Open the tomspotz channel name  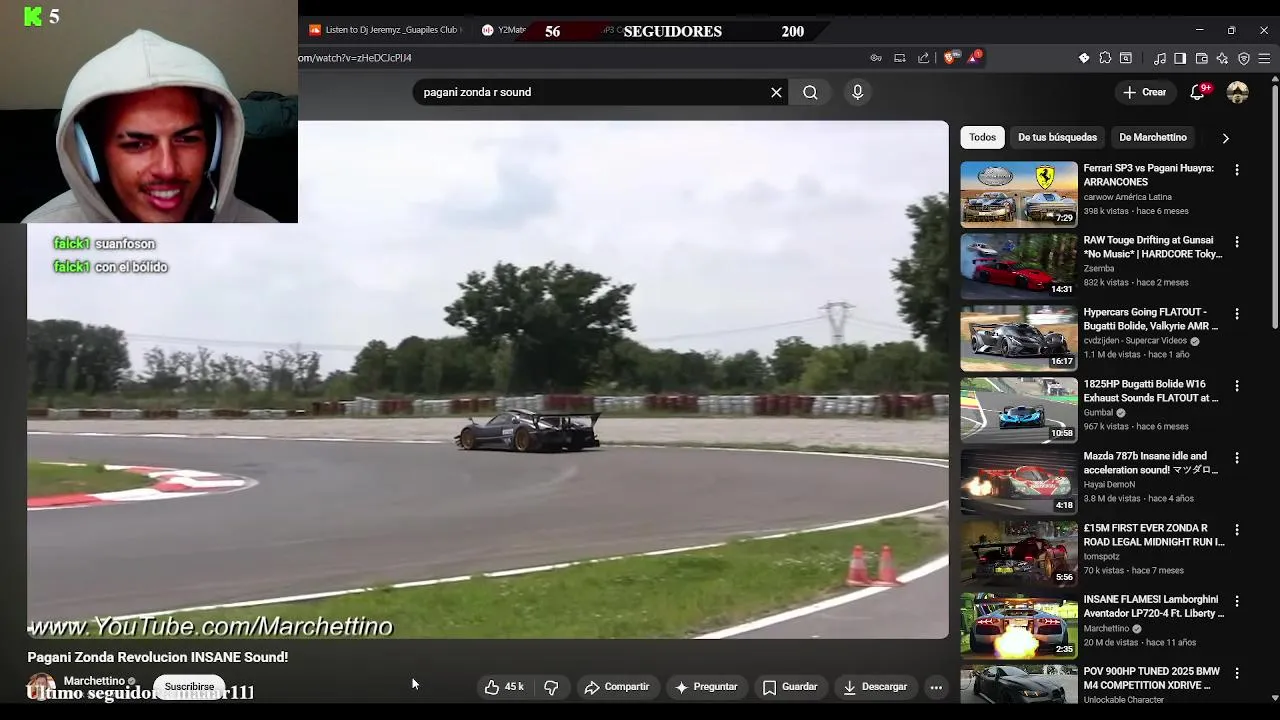(1102, 557)
